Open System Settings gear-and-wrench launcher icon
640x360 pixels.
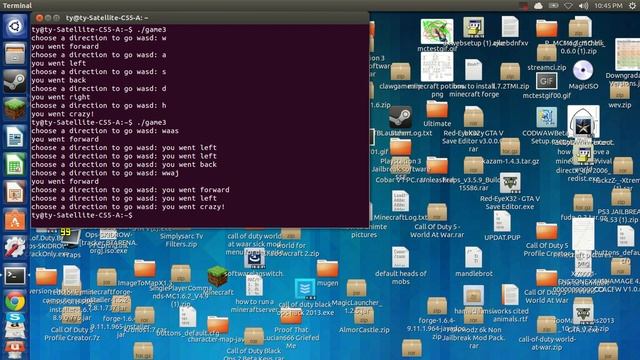point(15,248)
